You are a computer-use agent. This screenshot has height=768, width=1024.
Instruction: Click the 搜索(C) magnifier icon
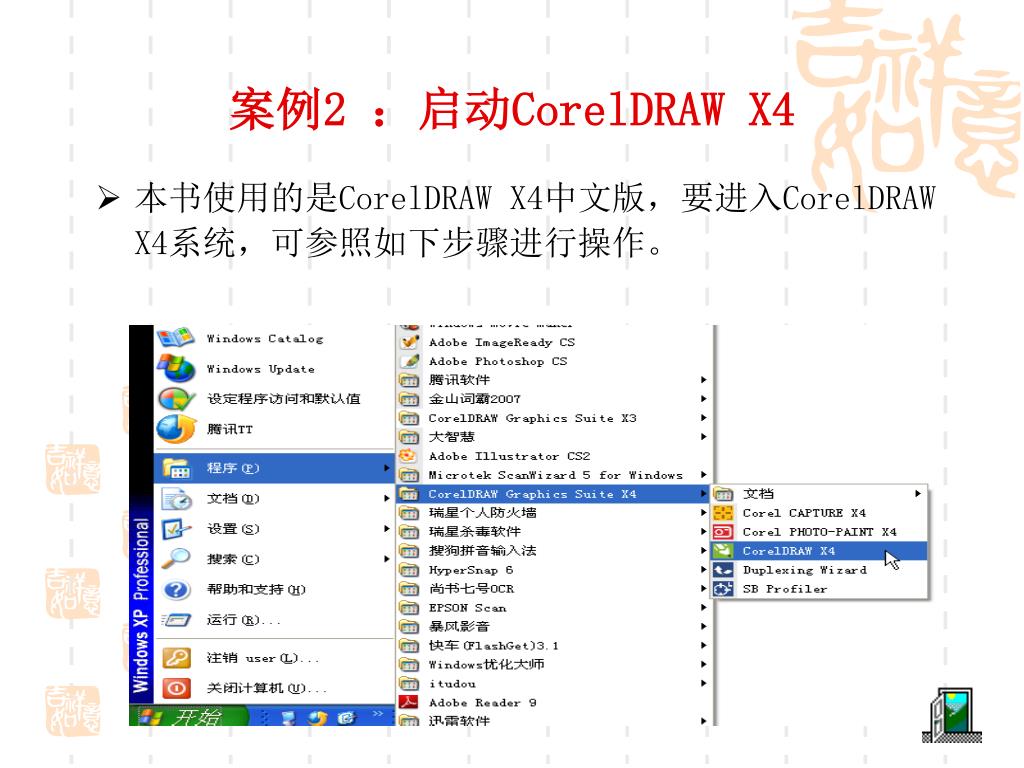click(176, 559)
